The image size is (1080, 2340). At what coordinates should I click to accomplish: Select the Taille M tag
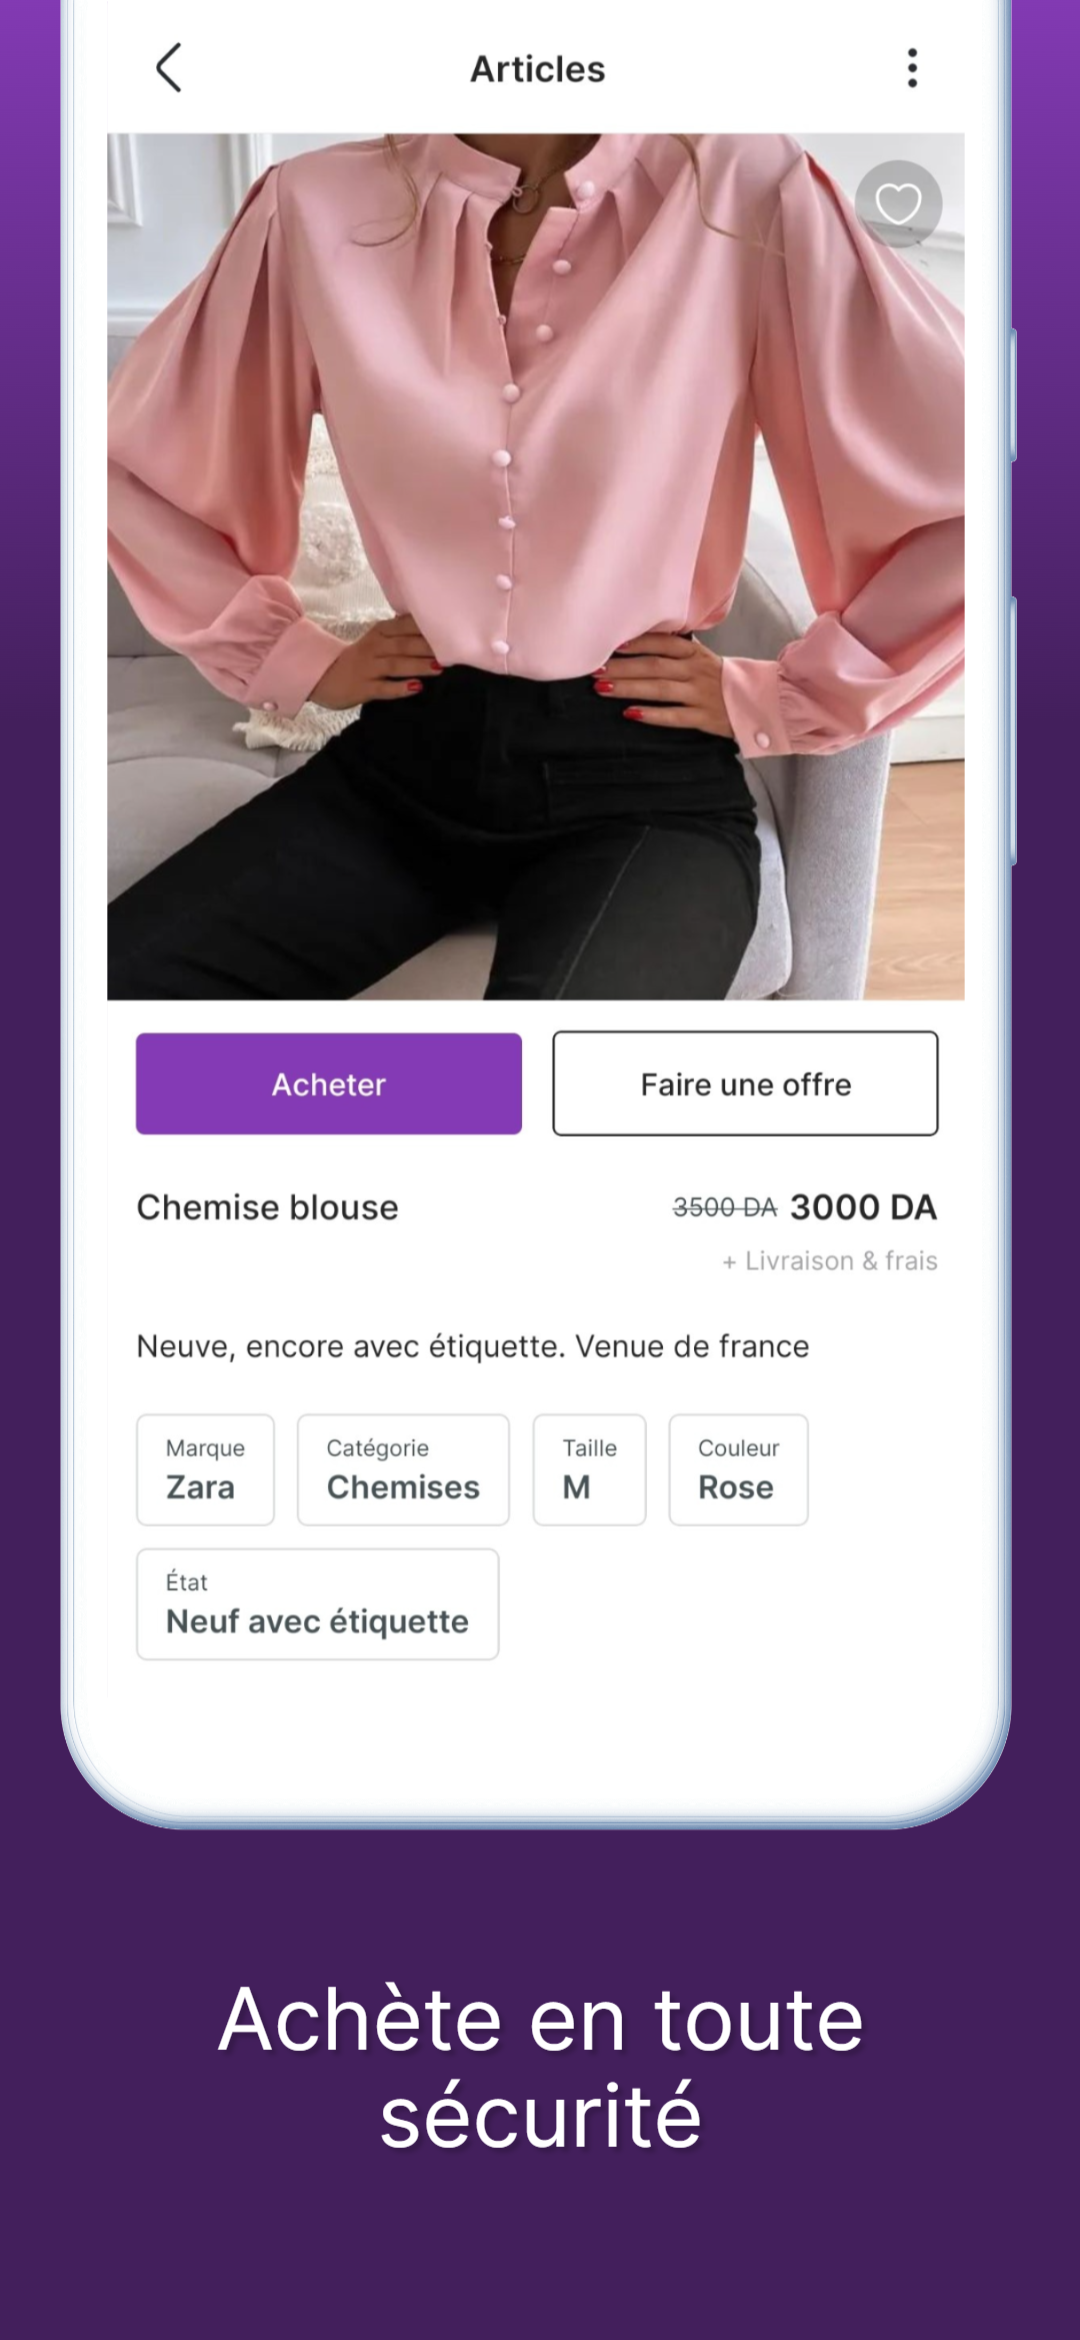[589, 1470]
